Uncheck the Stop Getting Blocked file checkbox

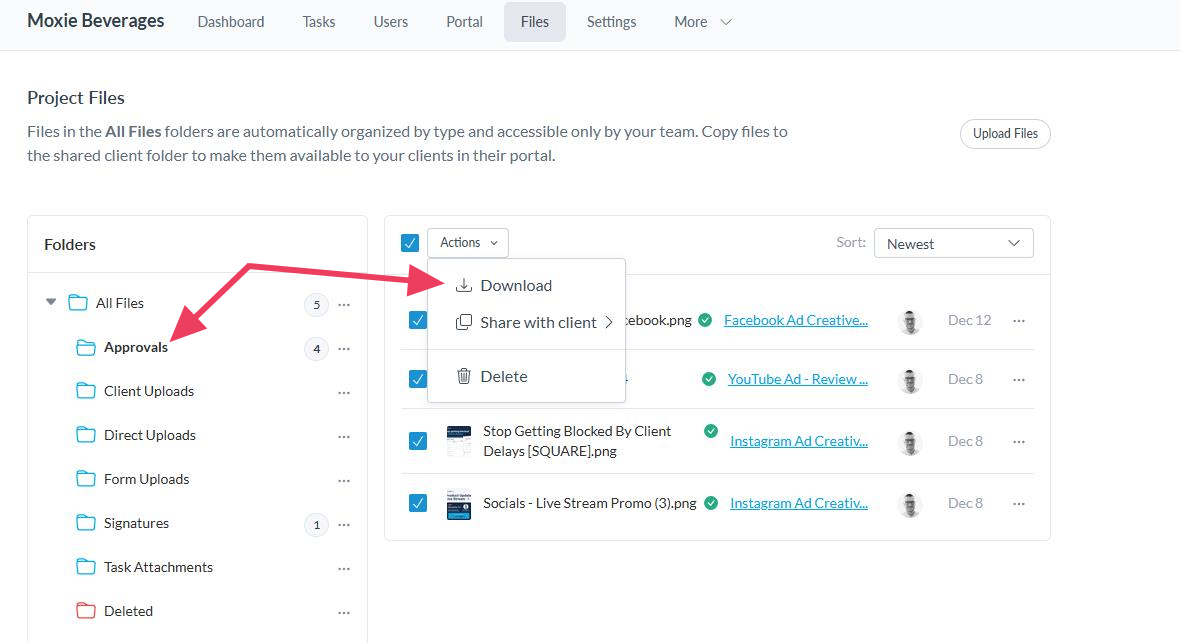pyautogui.click(x=418, y=441)
